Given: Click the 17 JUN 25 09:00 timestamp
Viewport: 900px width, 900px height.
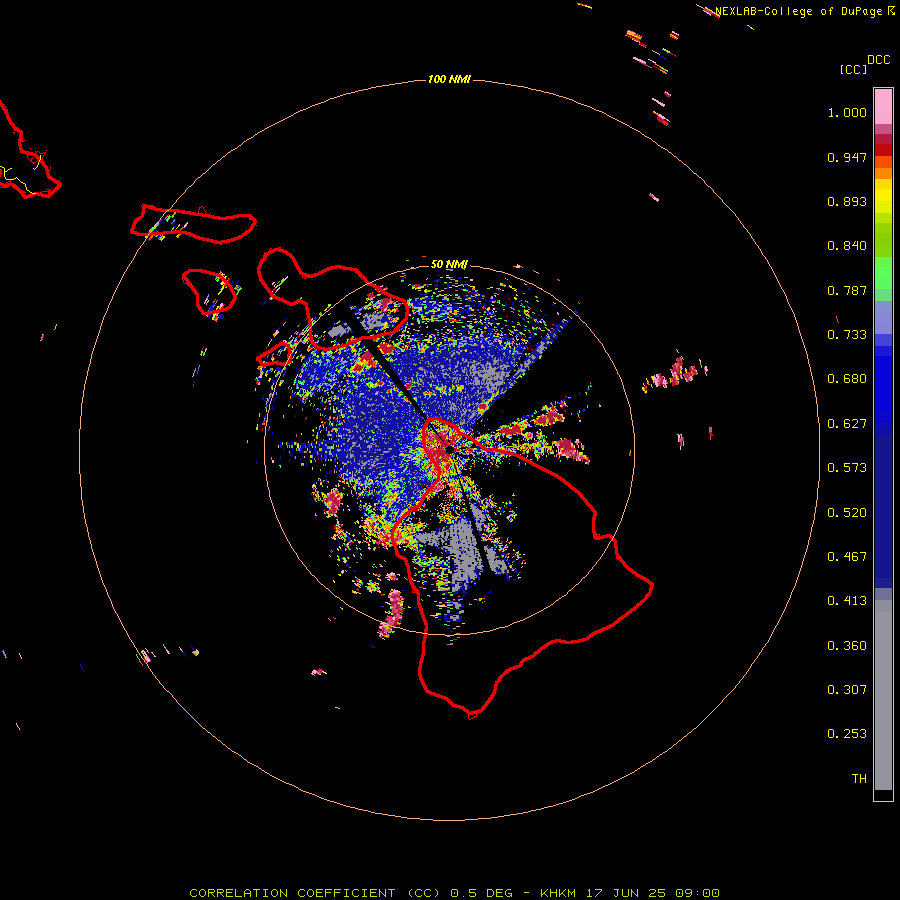Looking at the screenshot, I should pyautogui.click(x=653, y=893).
